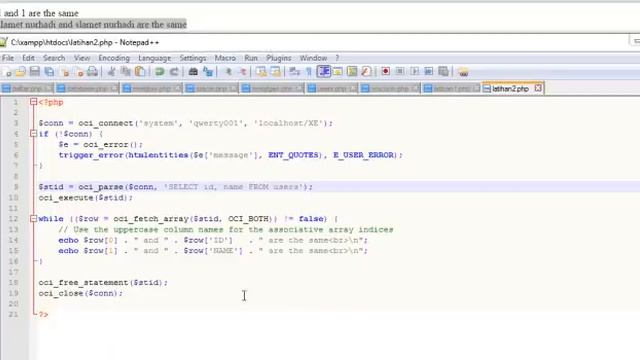Click the closing ?> tag on line 21
Image resolution: width=640 pixels, height=360 pixels.
(43, 314)
